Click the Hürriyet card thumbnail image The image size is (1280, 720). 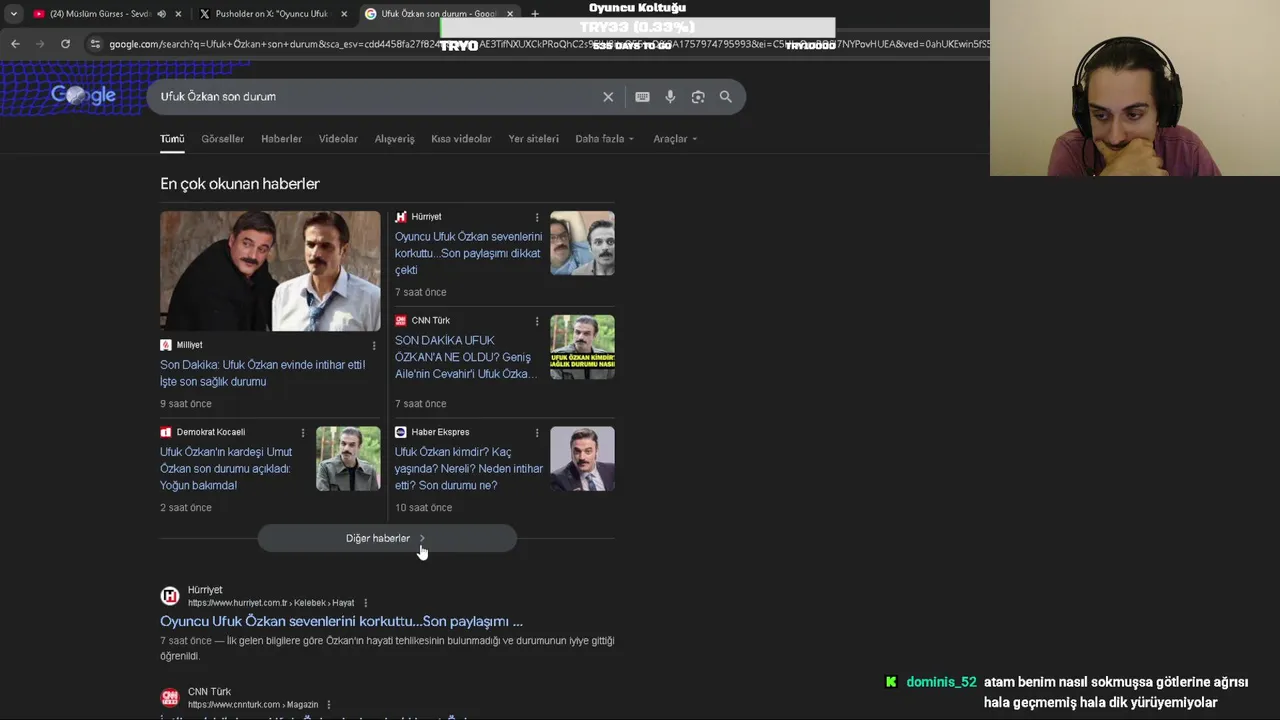pyautogui.click(x=582, y=243)
